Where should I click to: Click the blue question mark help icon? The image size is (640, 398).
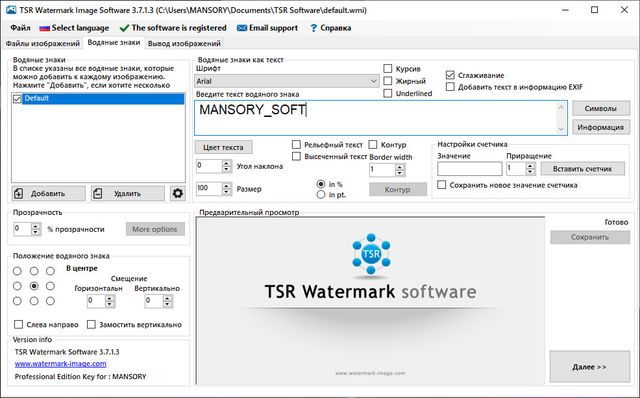tap(313, 28)
